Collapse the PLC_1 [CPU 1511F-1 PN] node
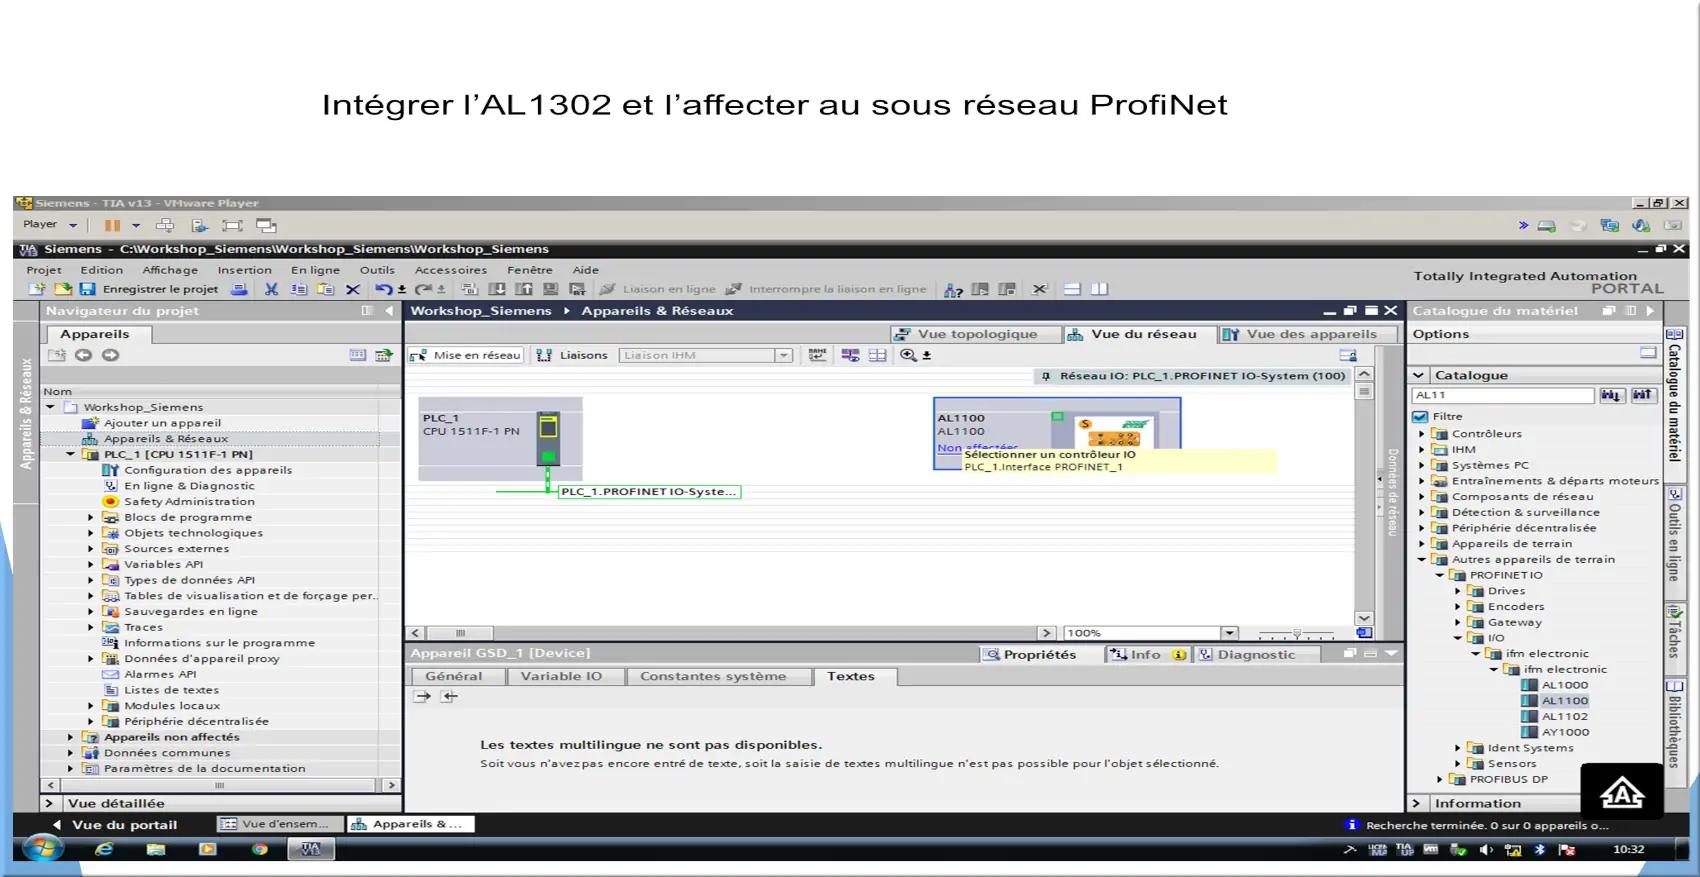Screen dimensions: 1700x877 70,454
